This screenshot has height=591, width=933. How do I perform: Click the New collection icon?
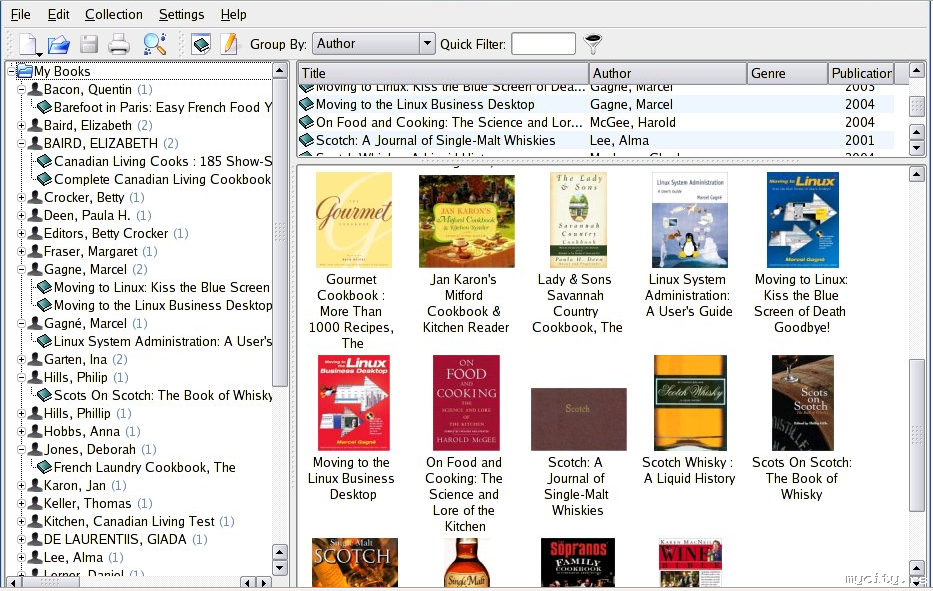(27, 44)
